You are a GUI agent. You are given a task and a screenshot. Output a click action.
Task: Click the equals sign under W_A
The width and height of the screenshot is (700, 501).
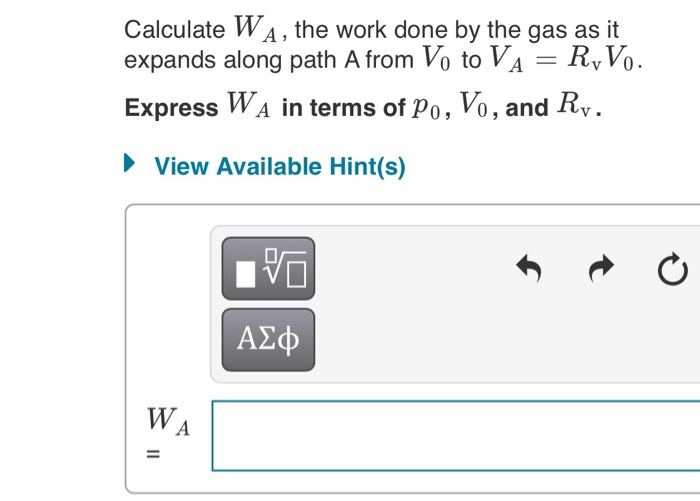[x=153, y=456]
